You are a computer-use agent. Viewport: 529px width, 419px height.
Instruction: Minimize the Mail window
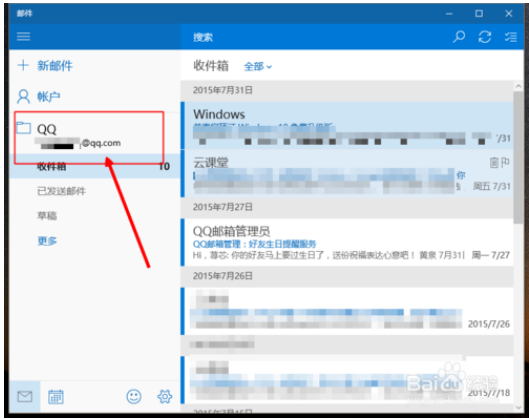[449, 14]
